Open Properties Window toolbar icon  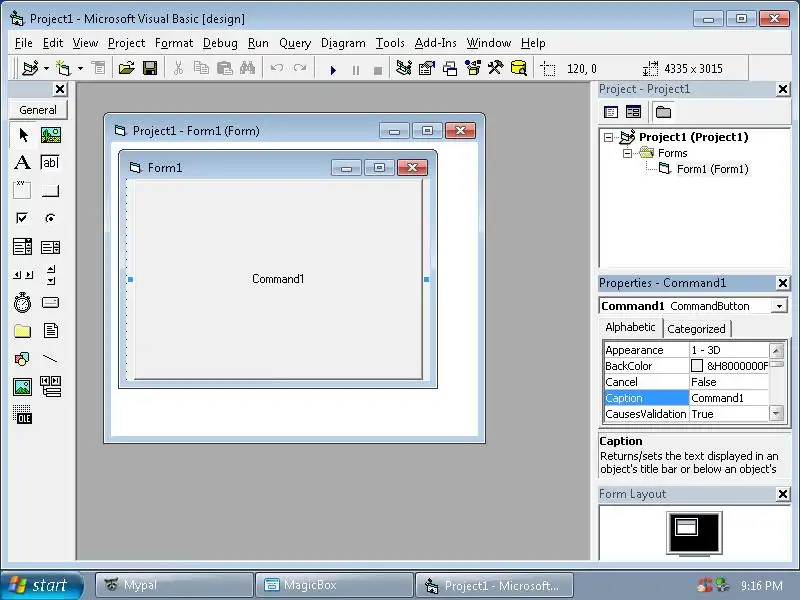coord(427,68)
